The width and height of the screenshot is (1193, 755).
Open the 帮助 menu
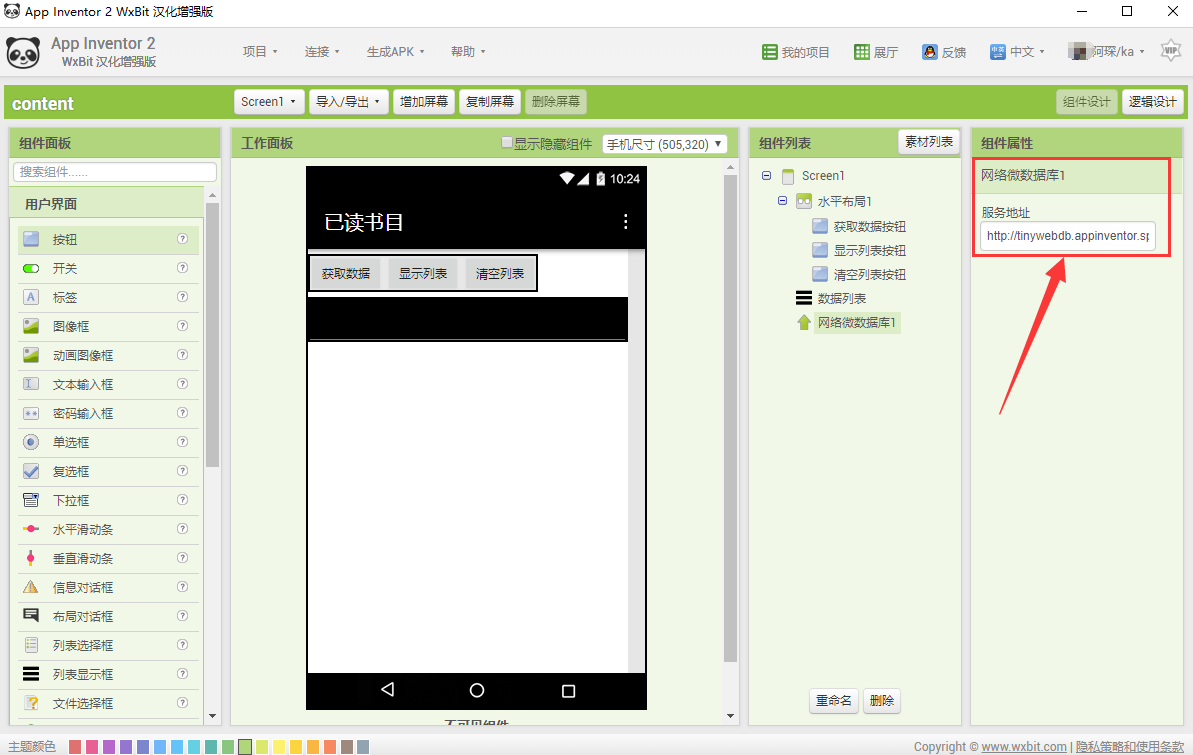(468, 52)
